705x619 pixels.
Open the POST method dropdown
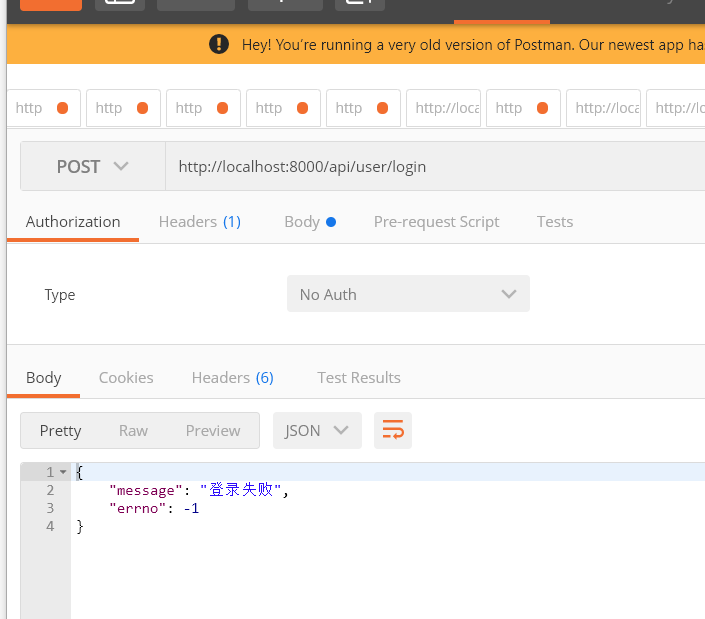tap(93, 166)
